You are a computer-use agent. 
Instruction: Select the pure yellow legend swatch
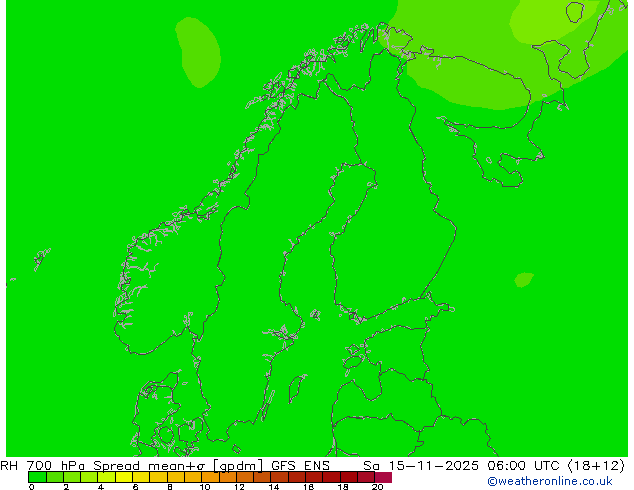[124, 477]
